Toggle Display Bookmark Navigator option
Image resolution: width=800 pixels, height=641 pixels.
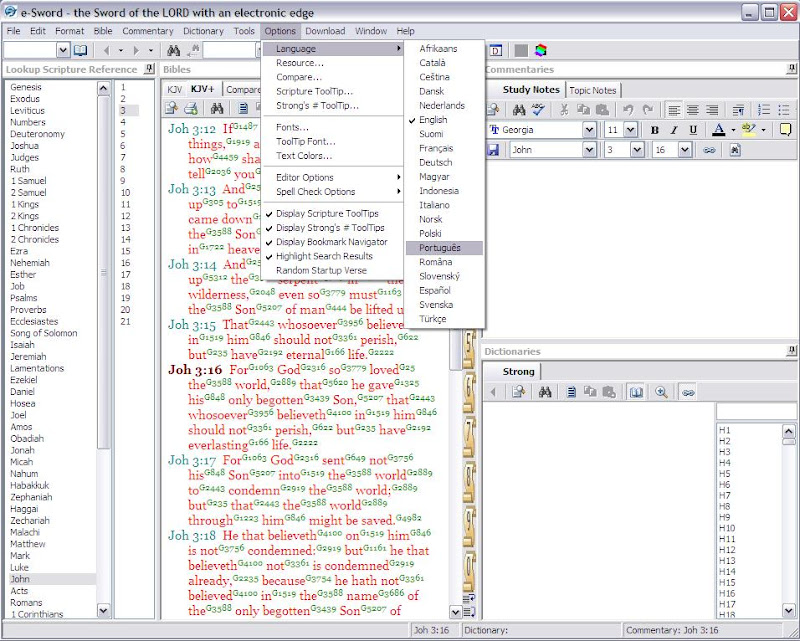click(332, 242)
